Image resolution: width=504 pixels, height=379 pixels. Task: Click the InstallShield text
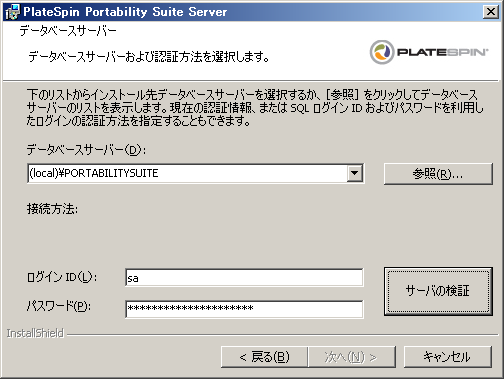(x=35, y=333)
